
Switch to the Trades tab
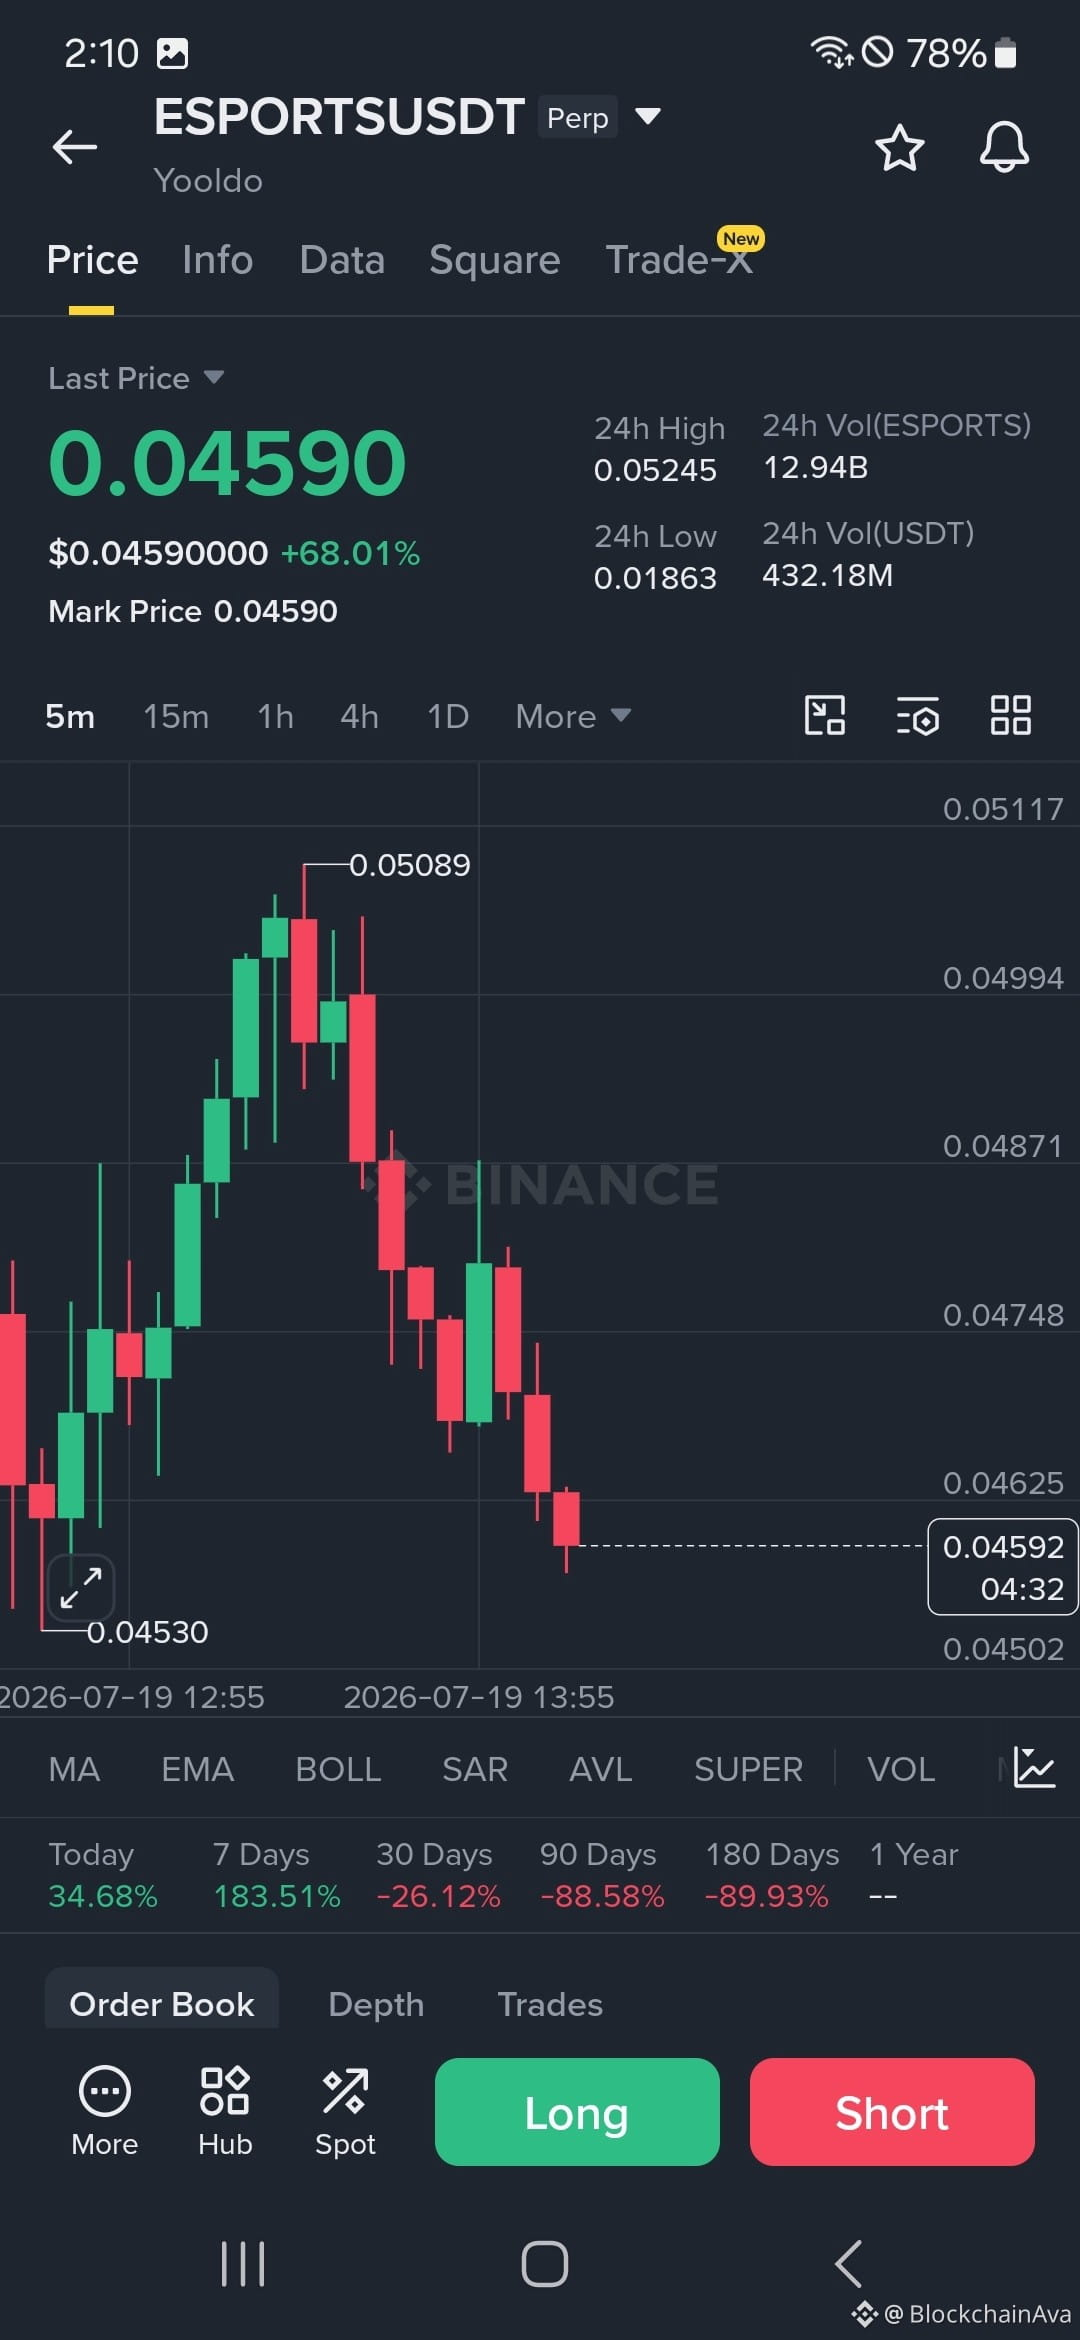click(x=550, y=2004)
